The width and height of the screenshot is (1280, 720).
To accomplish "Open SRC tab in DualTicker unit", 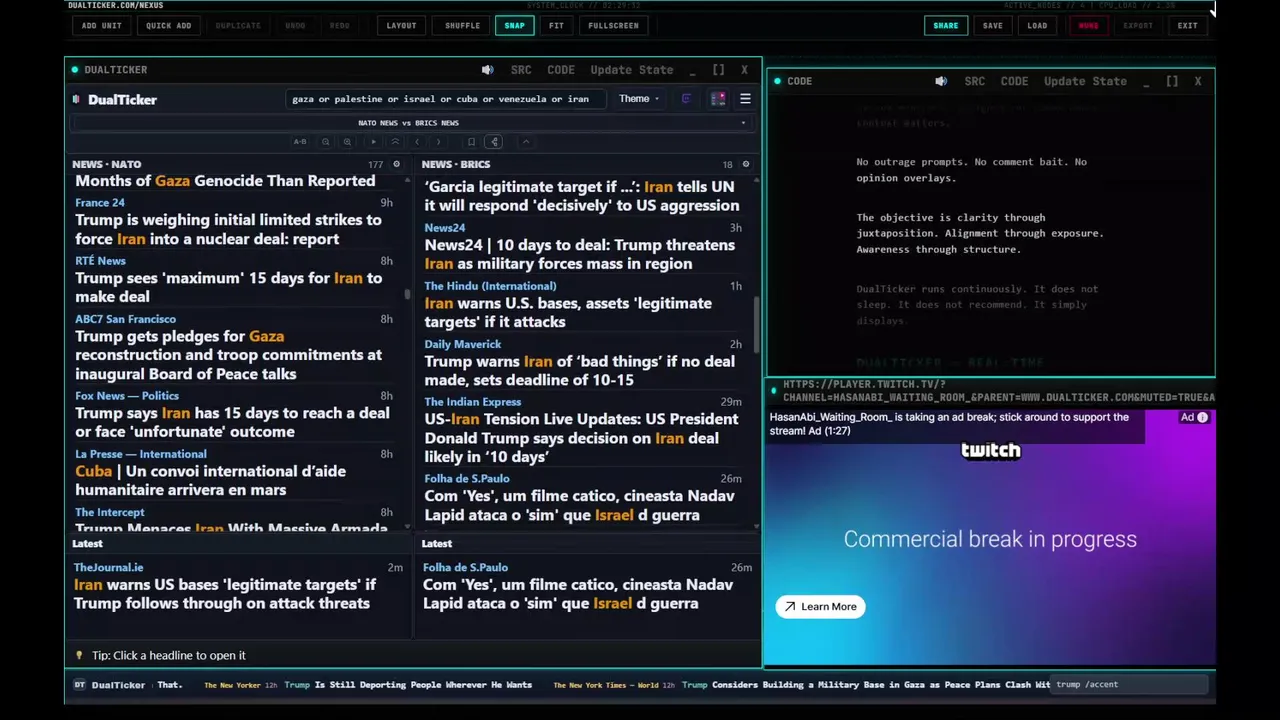I will click(521, 70).
